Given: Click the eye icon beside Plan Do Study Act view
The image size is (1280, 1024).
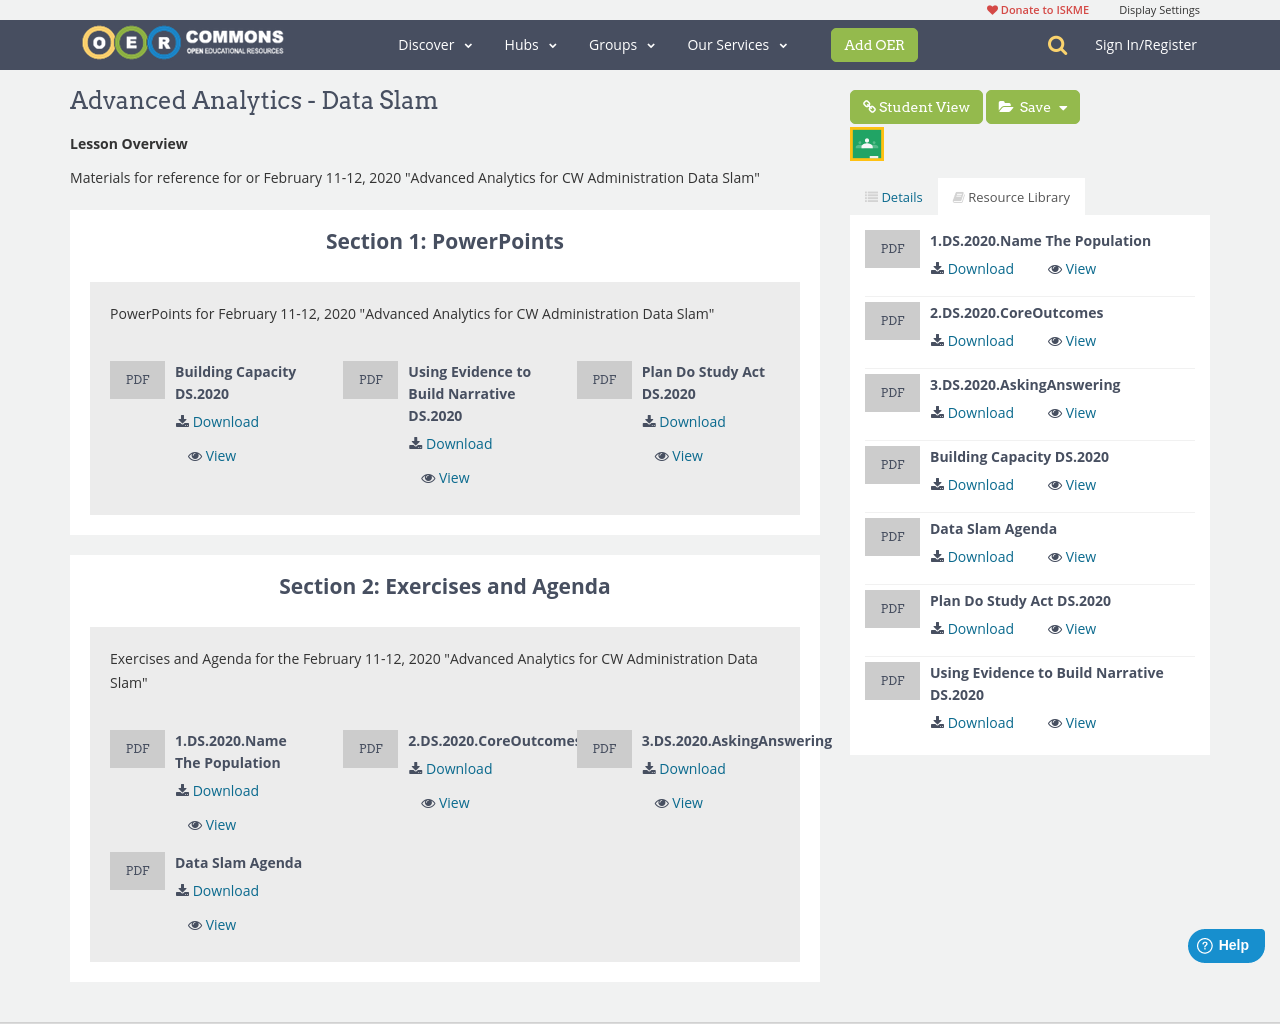Looking at the screenshot, I should pyautogui.click(x=659, y=455).
